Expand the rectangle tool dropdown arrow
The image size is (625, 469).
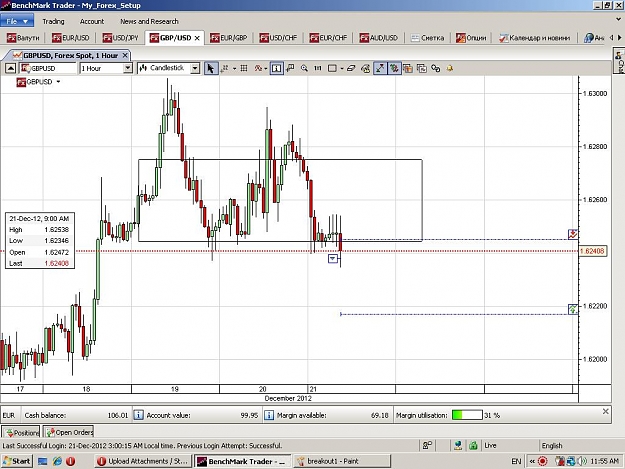coord(342,69)
